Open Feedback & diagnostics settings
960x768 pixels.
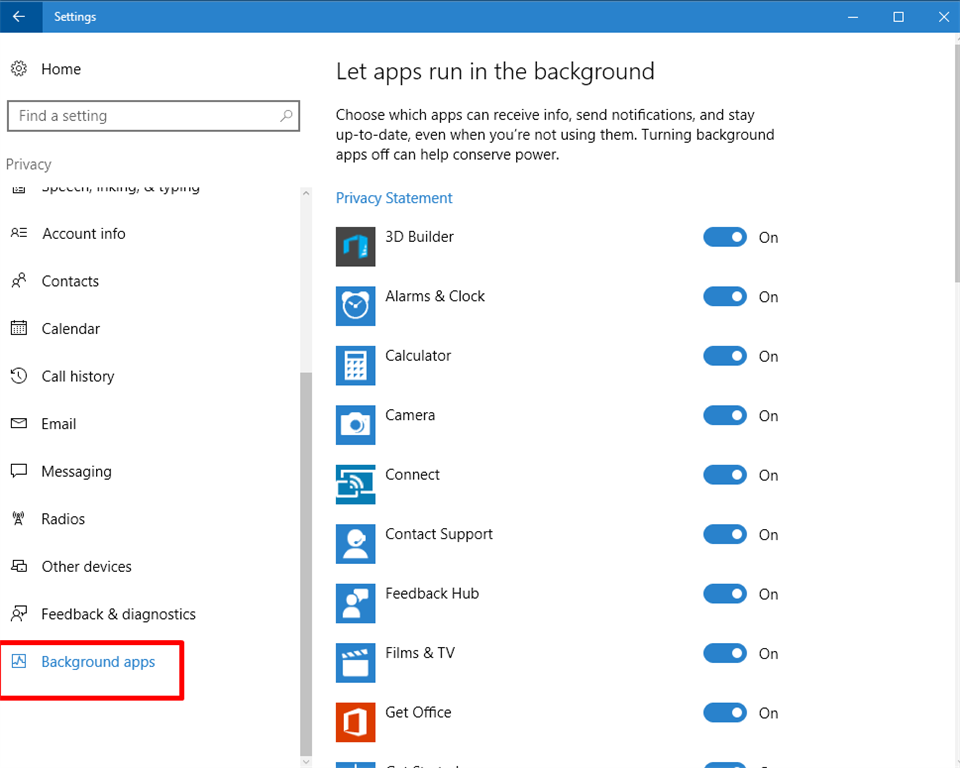118,614
